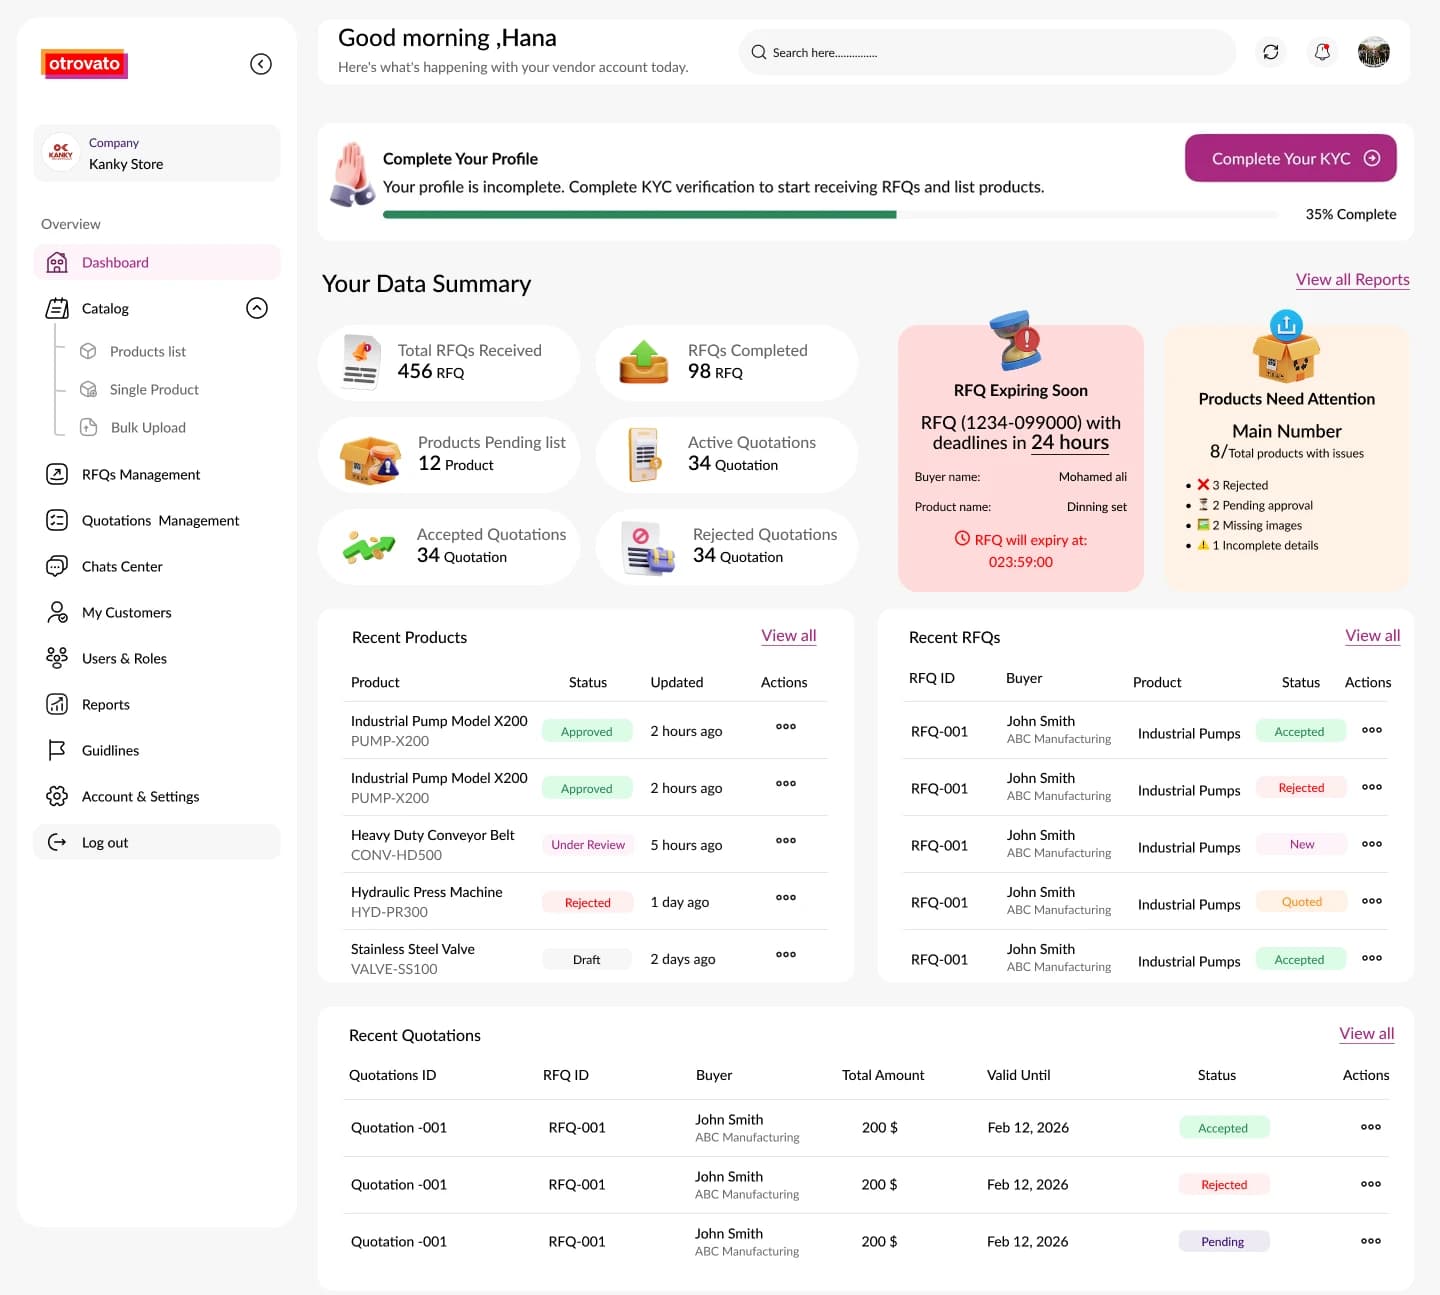Open actions menu for Hydraulic Press Machine
This screenshot has width=1440, height=1295.
[x=786, y=898]
